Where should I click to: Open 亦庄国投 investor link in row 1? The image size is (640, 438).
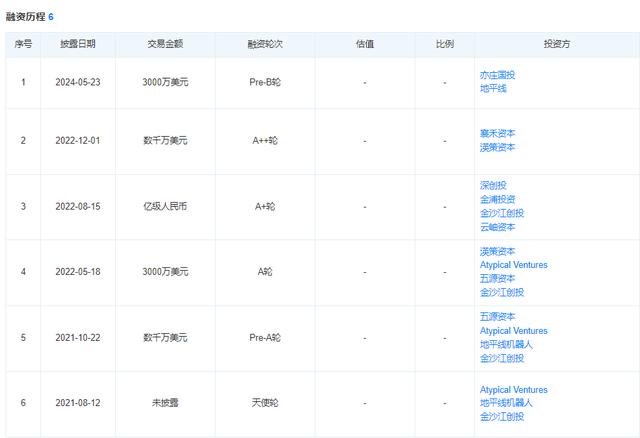(497, 75)
